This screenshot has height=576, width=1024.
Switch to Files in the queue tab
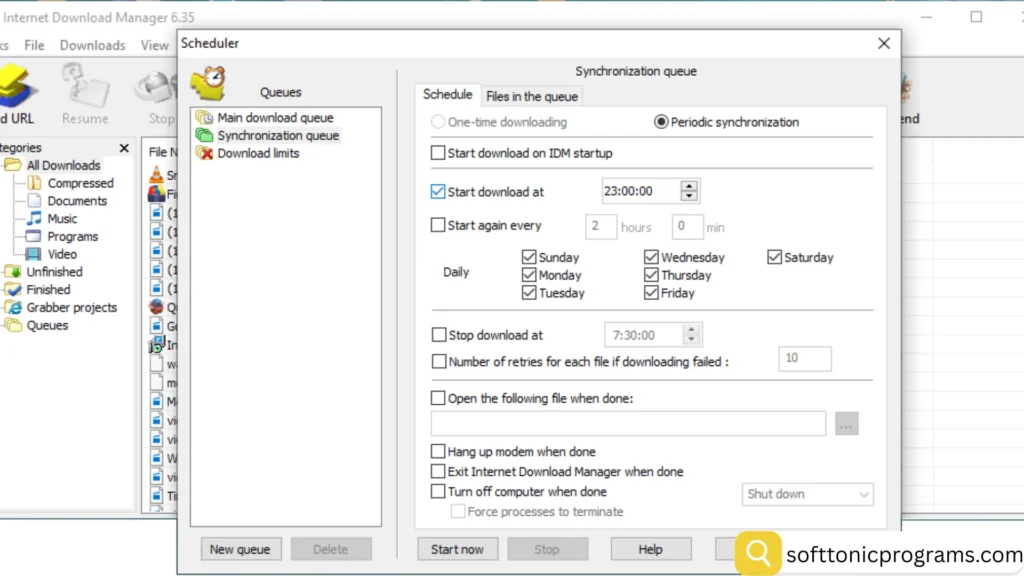pyautogui.click(x=531, y=97)
